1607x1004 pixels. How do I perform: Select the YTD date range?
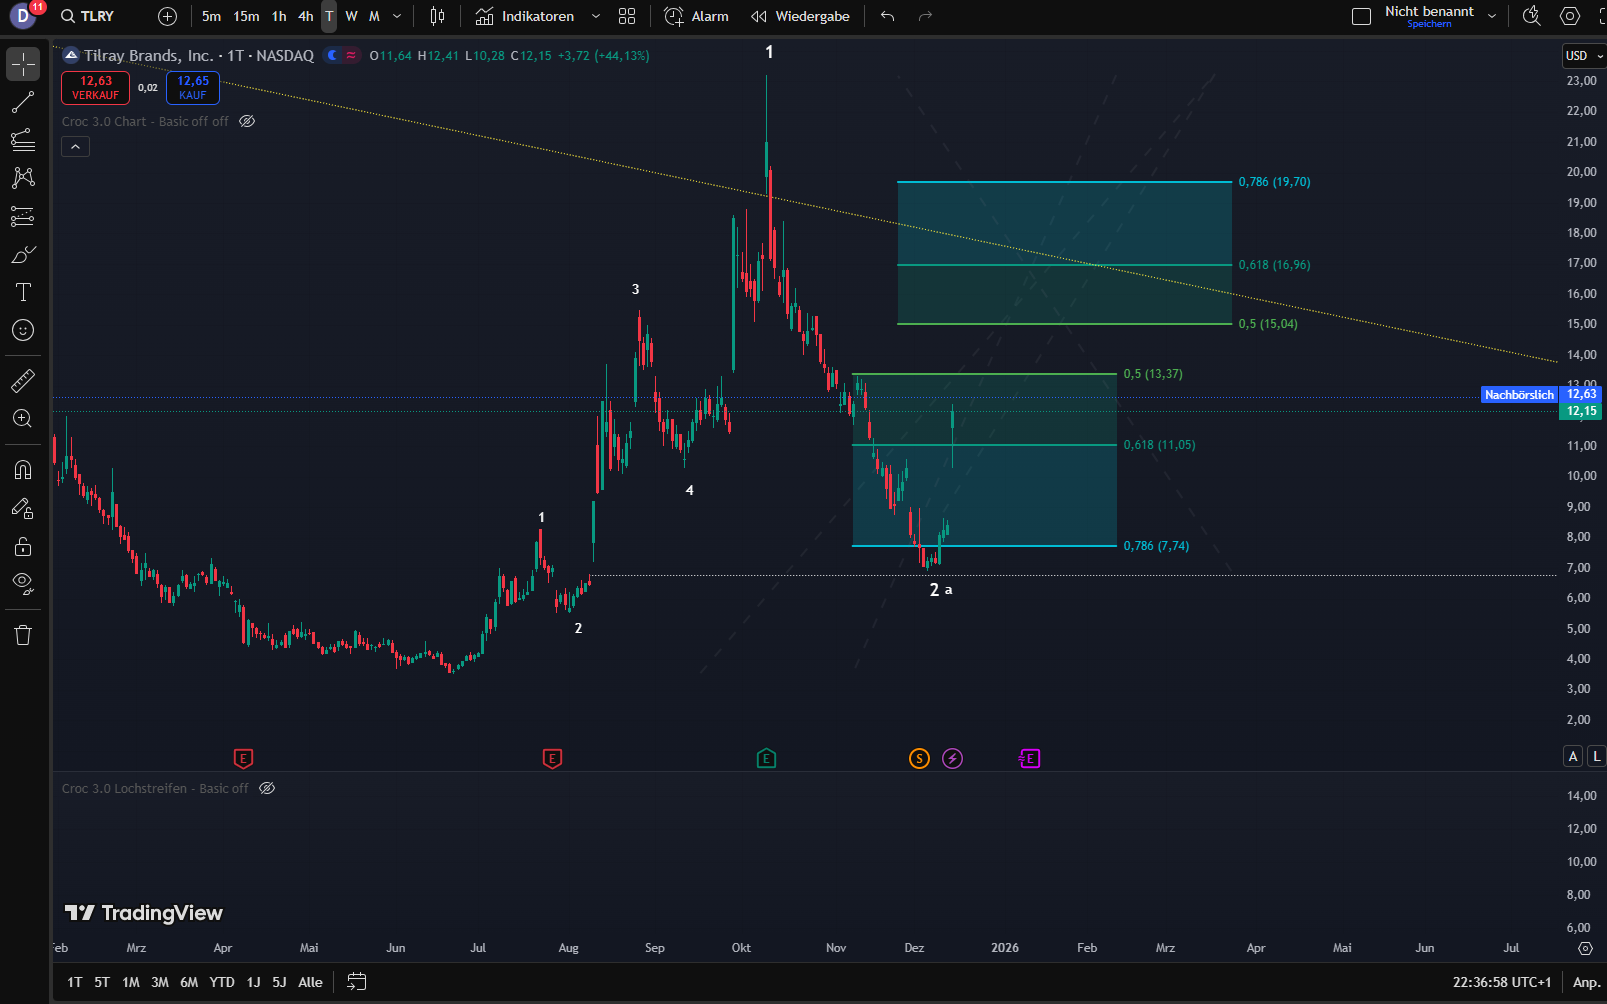(x=222, y=982)
